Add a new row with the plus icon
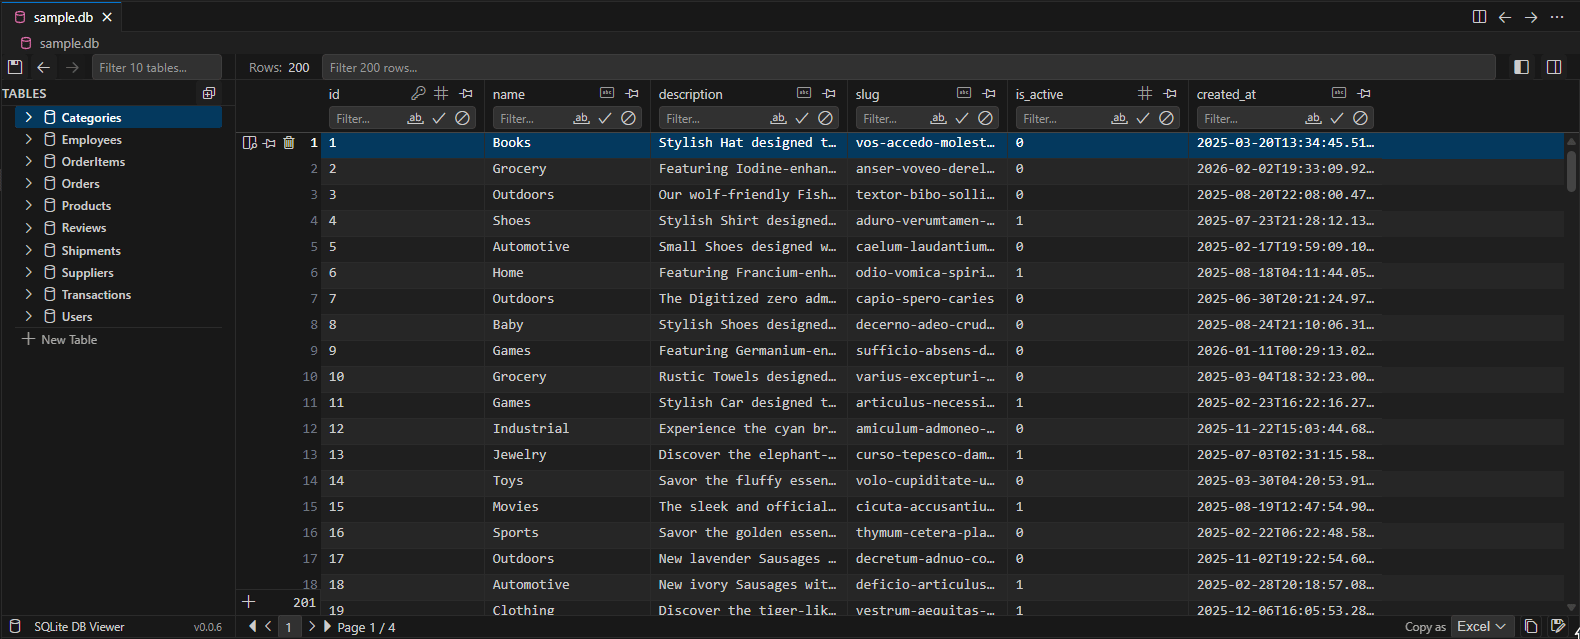Screen dimensions: 1580x639 click(249, 601)
